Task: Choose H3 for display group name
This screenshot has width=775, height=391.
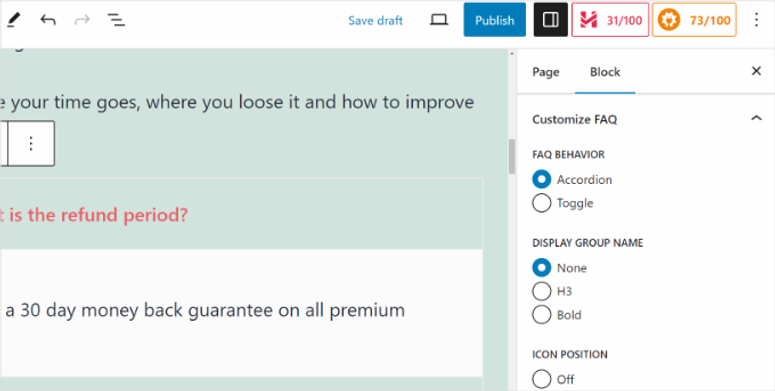Action: tap(542, 291)
